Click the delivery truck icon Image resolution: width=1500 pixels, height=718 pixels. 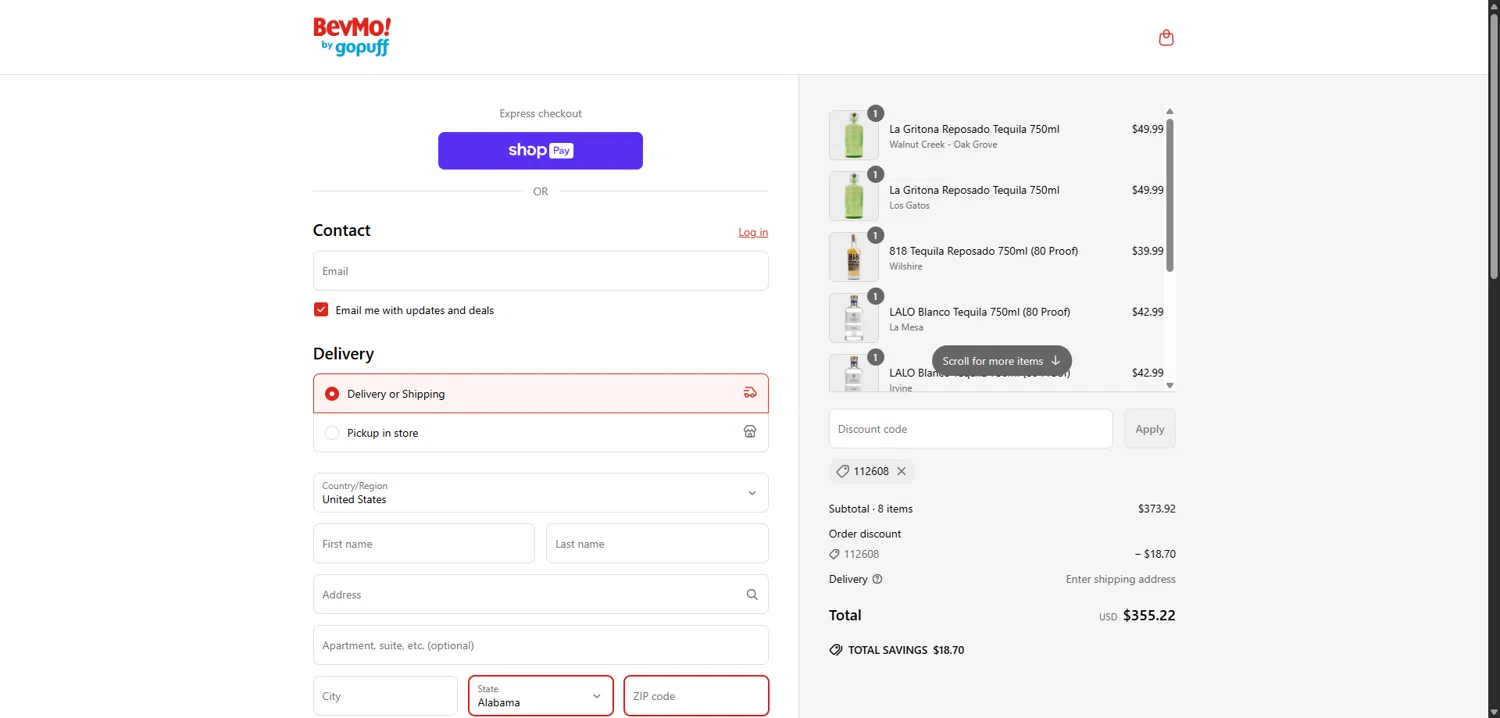750,393
